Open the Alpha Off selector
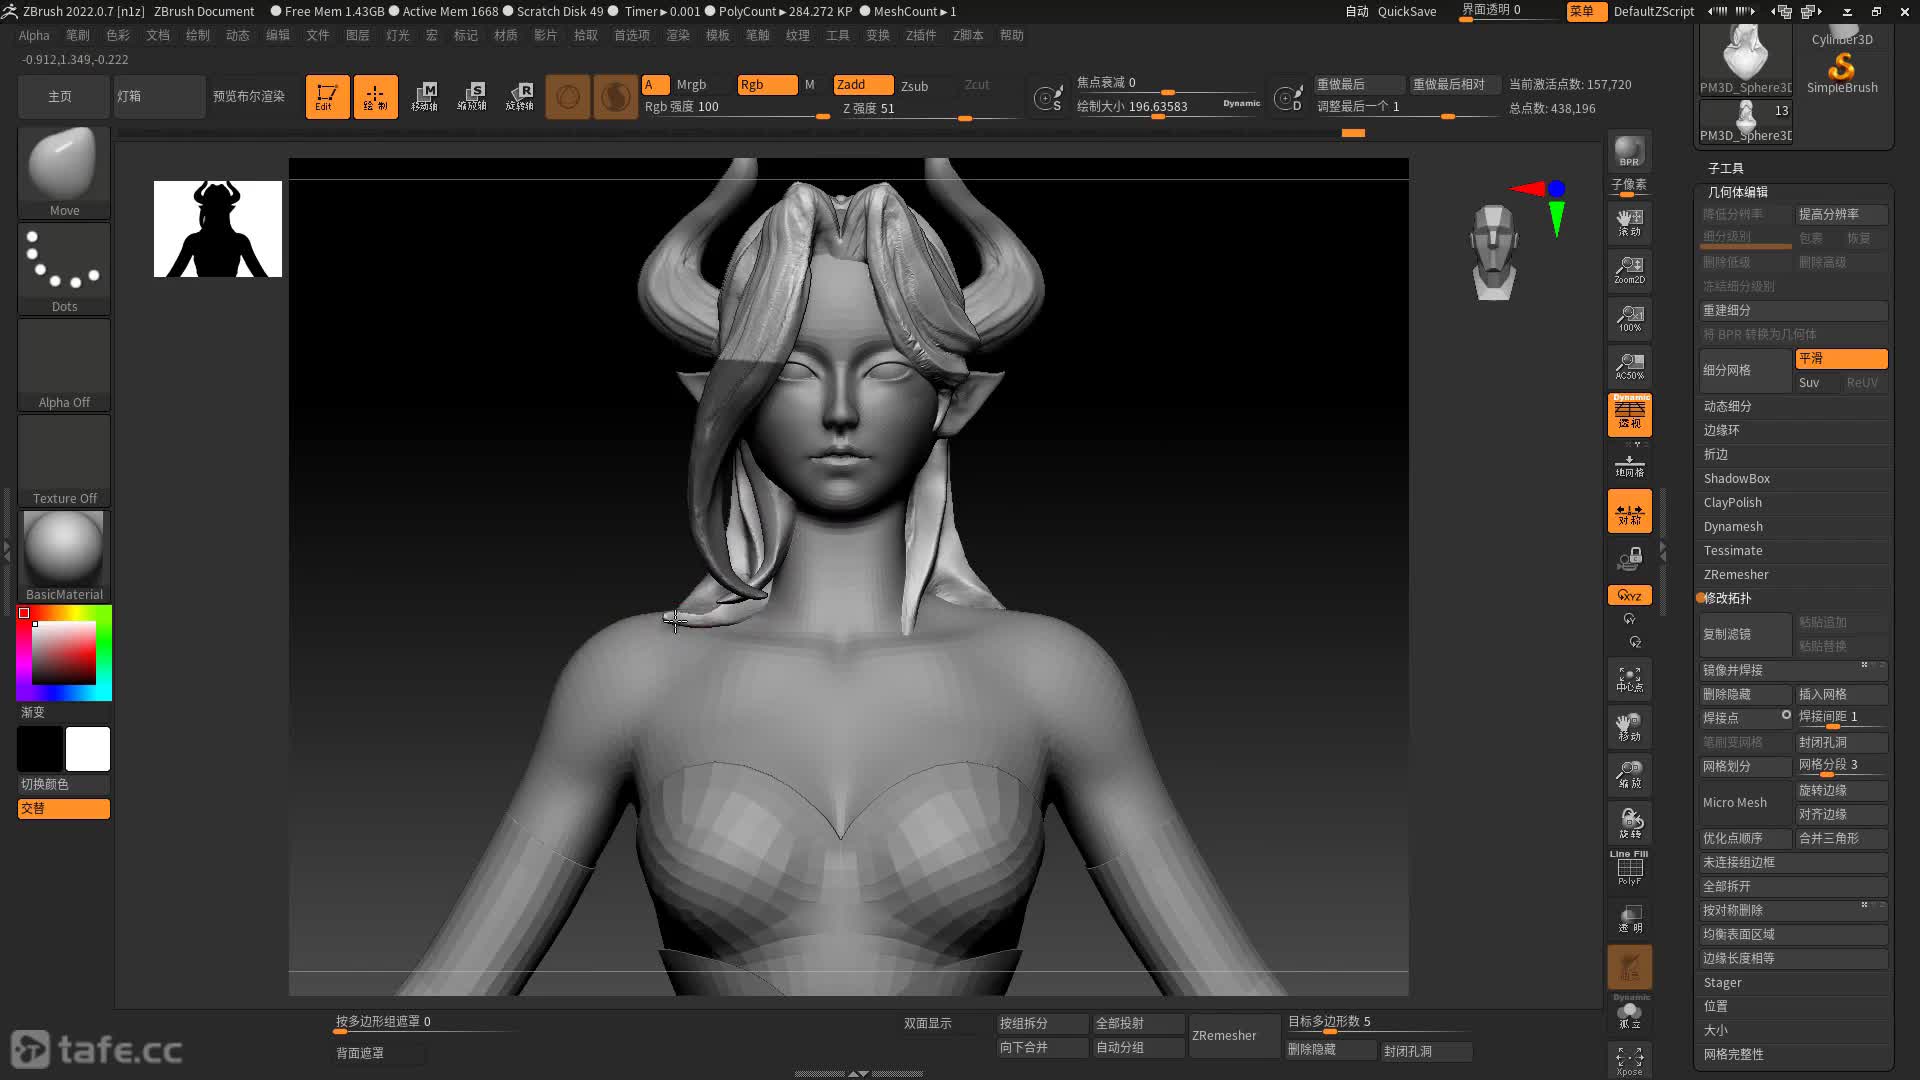The width and height of the screenshot is (1920, 1080). (x=64, y=364)
